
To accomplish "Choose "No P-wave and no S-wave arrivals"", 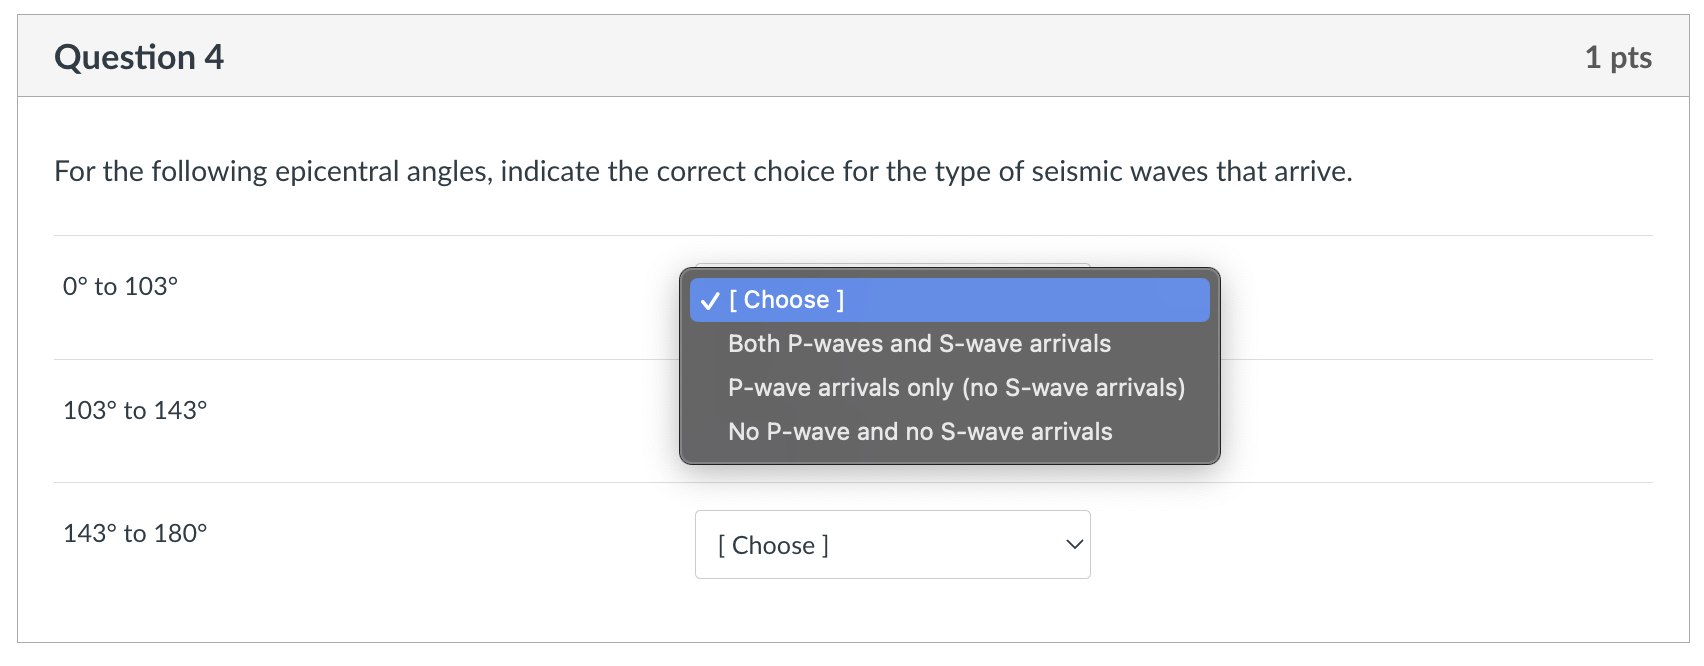I will pos(919,431).
